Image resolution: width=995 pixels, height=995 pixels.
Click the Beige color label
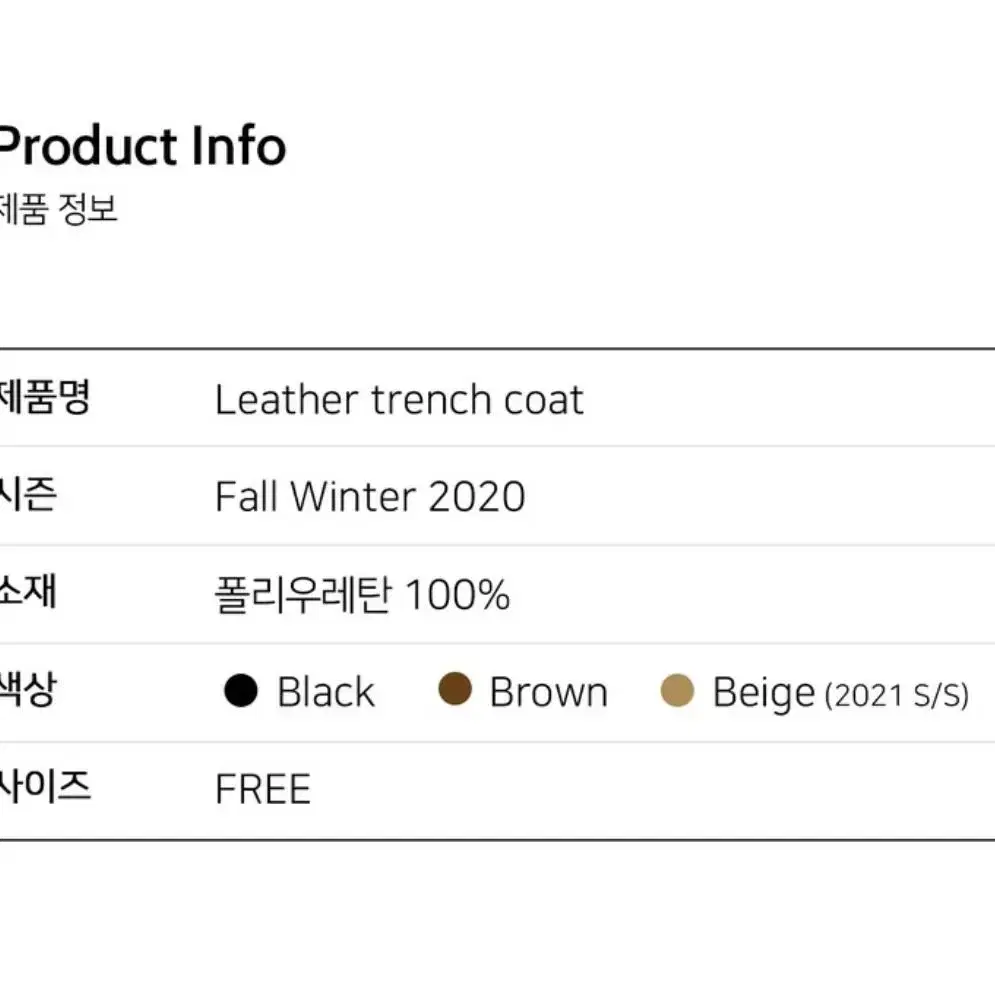[x=764, y=693]
